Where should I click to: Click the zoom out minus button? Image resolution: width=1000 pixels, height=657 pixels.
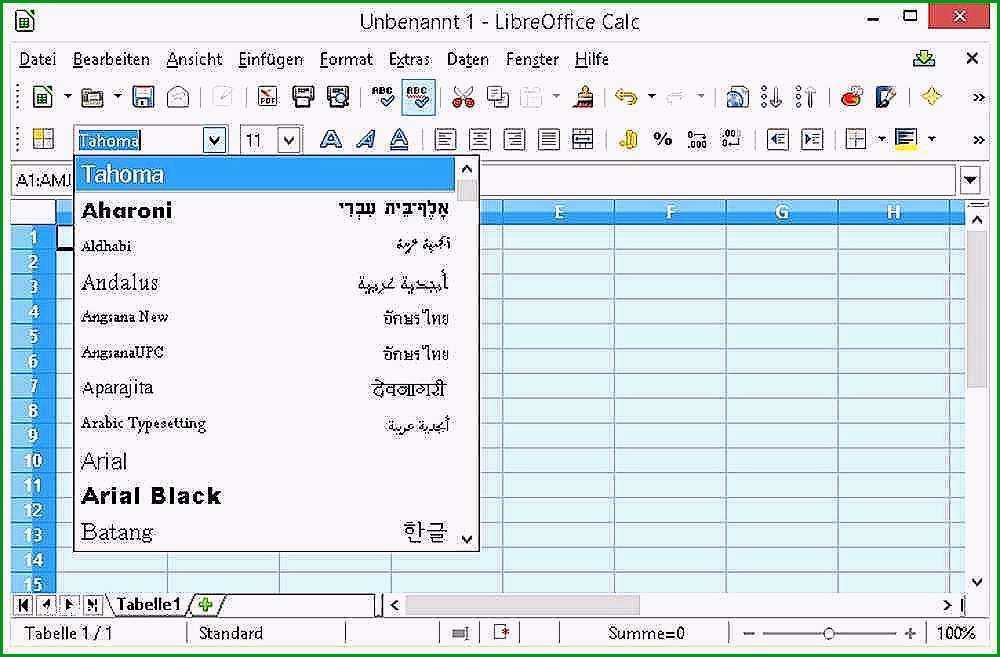point(749,633)
